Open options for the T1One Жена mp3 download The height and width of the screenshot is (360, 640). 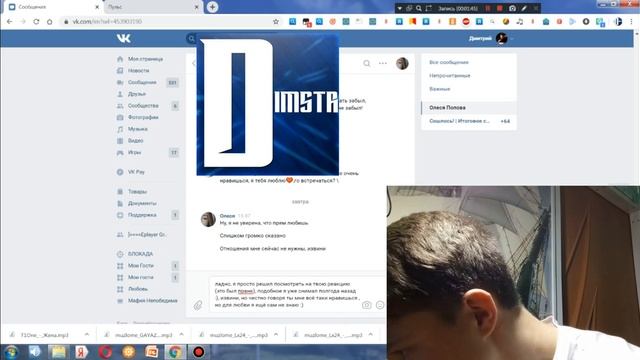pyautogui.click(x=87, y=335)
